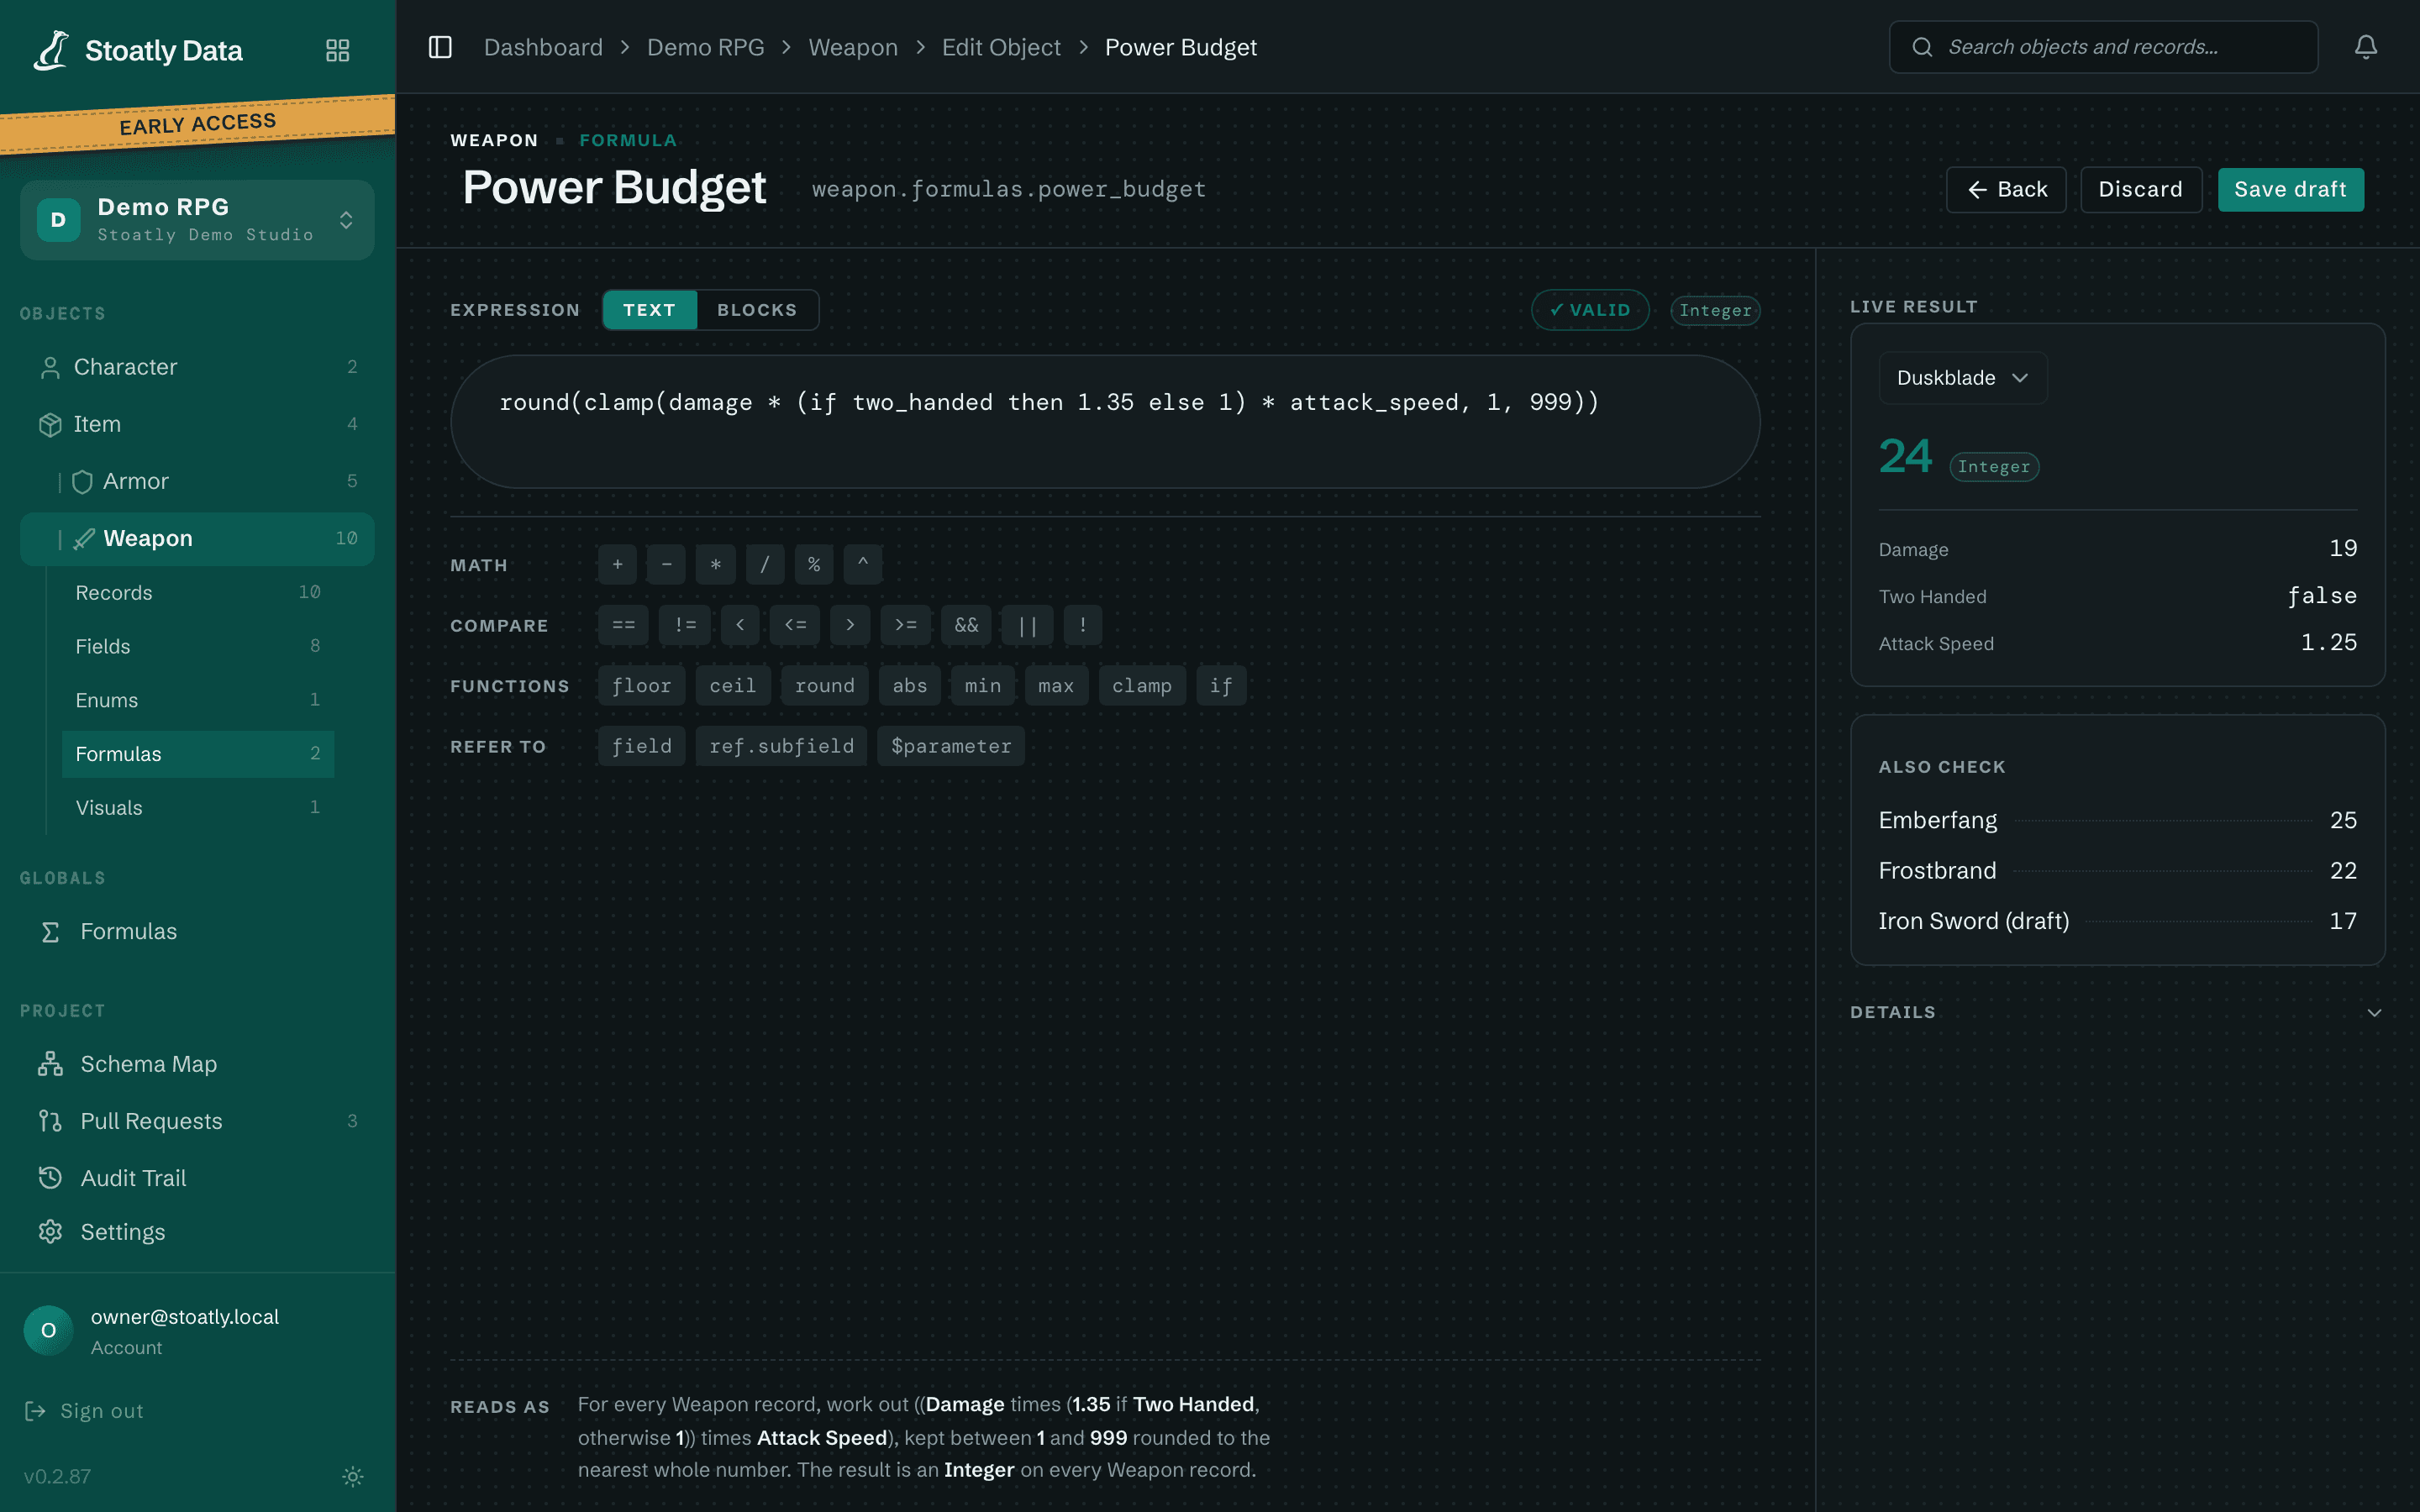Open the Weapon Fields sub-item

(x=198, y=646)
